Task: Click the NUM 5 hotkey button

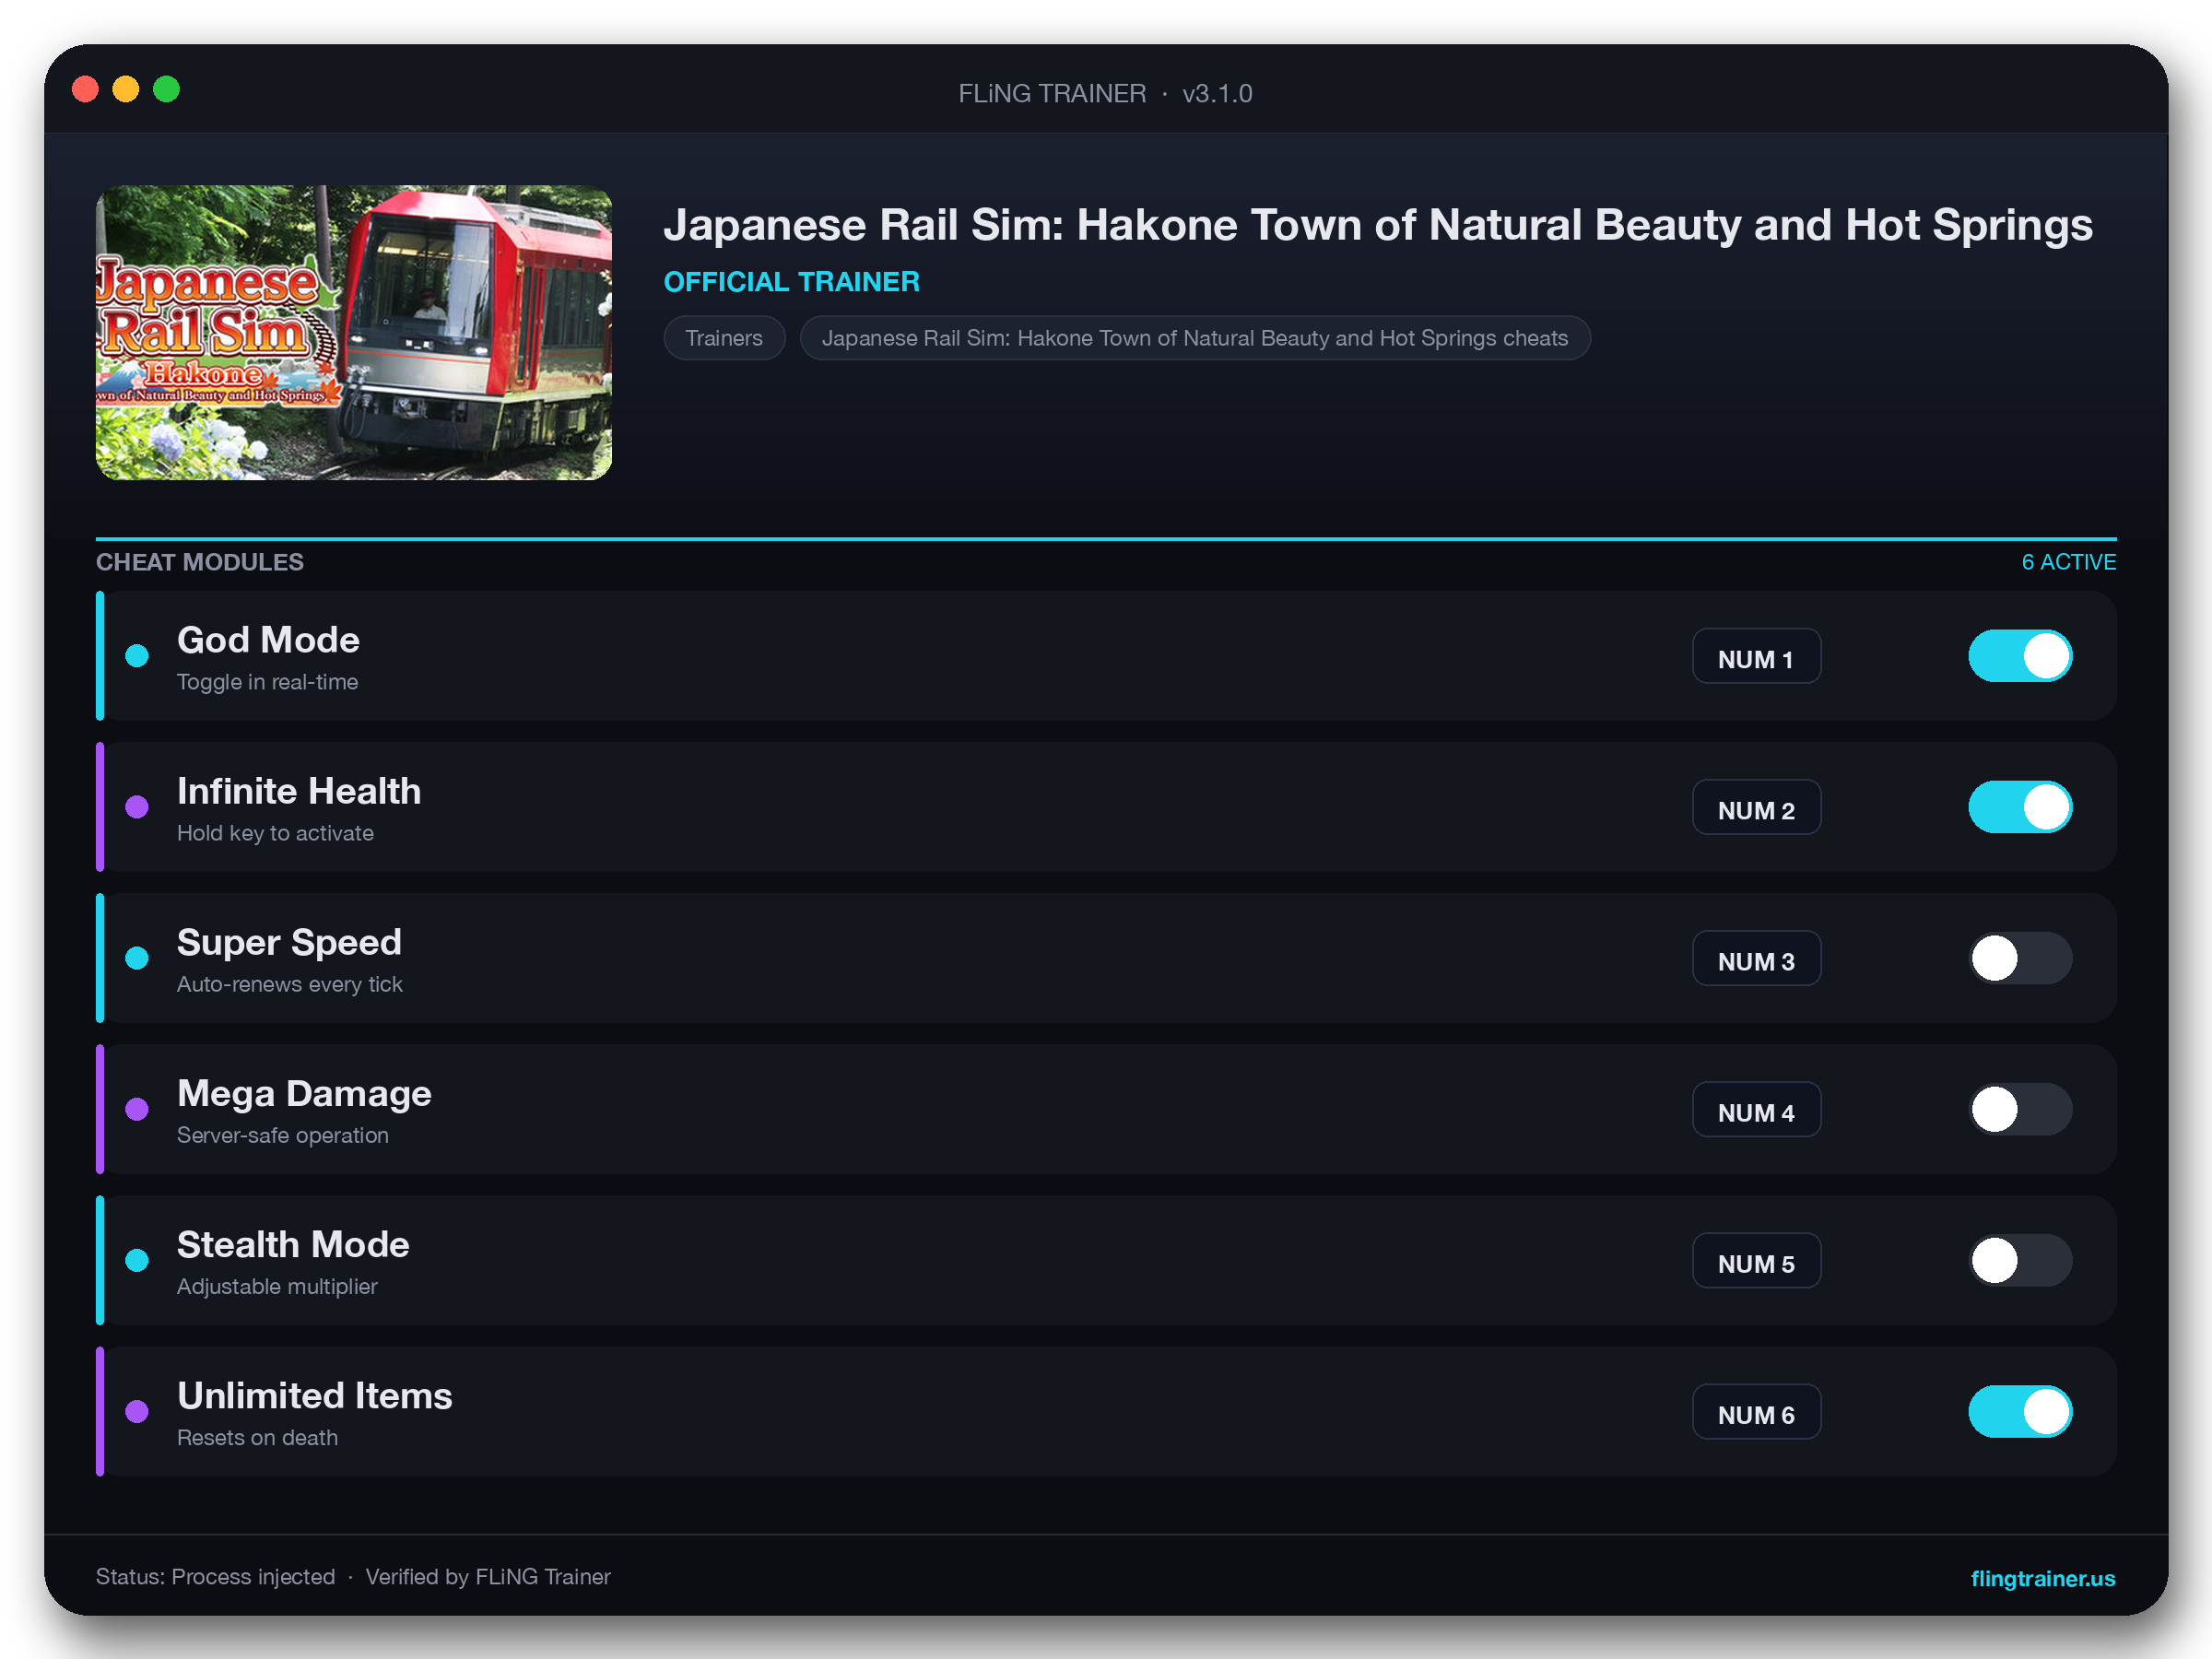Action: point(1756,1260)
